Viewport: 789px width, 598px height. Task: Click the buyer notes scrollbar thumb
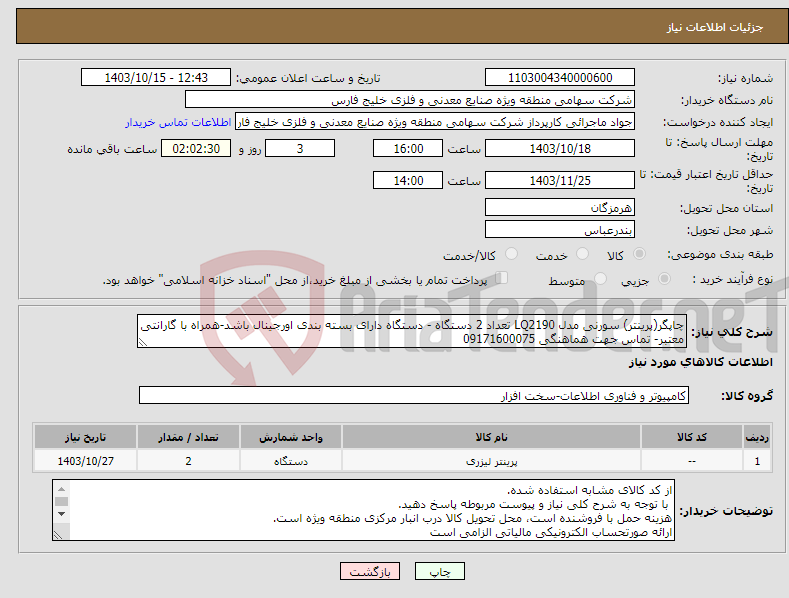point(61,501)
